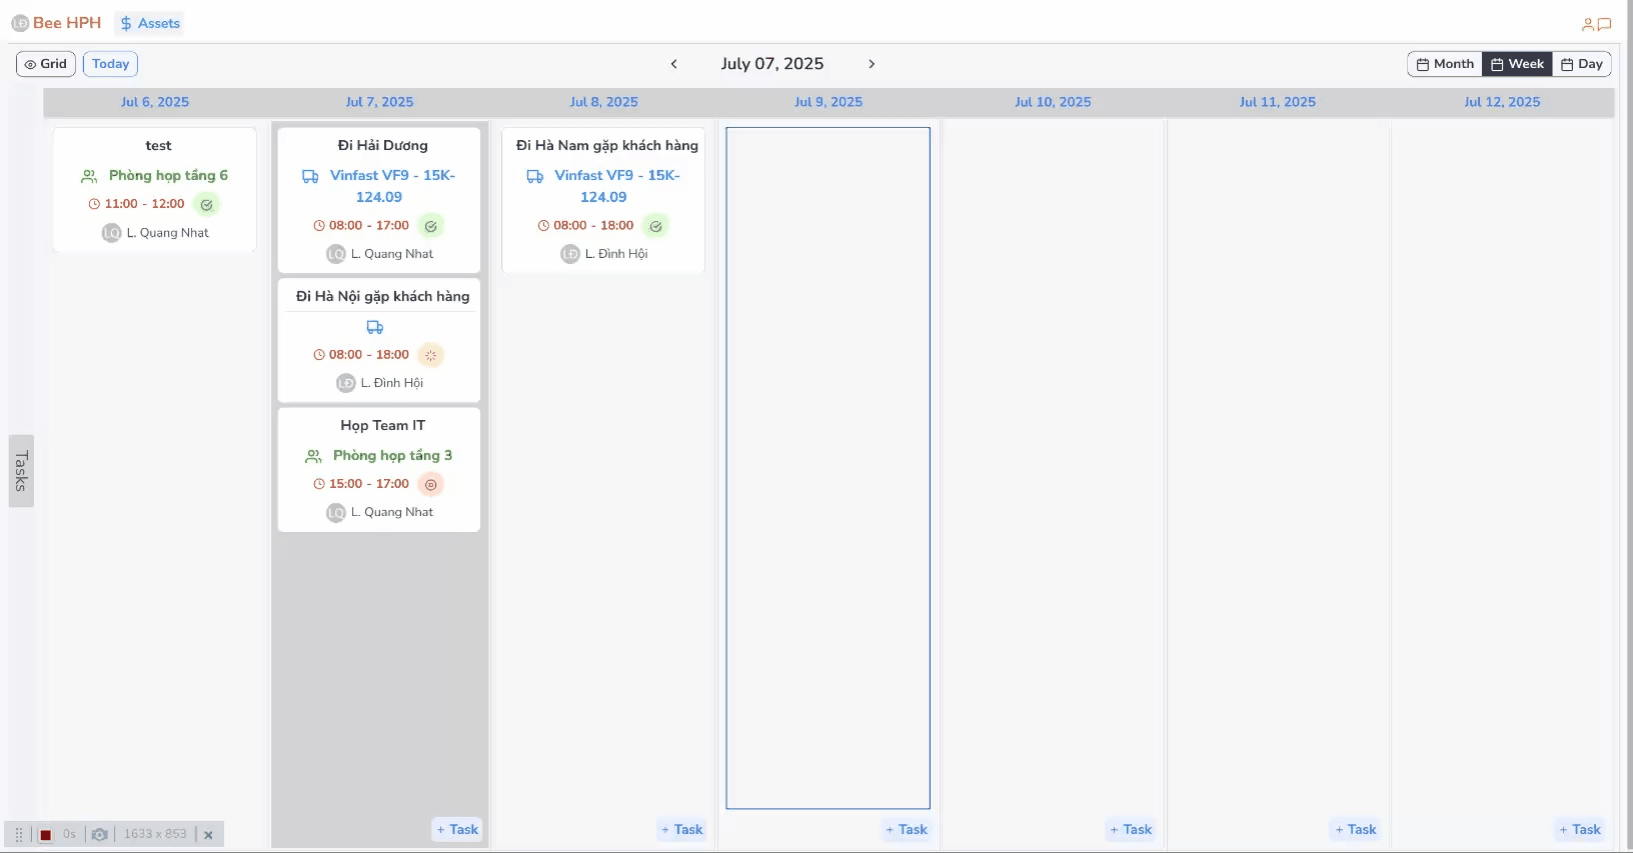
Task: Switch to Month calendar view
Action: pyautogui.click(x=1444, y=64)
